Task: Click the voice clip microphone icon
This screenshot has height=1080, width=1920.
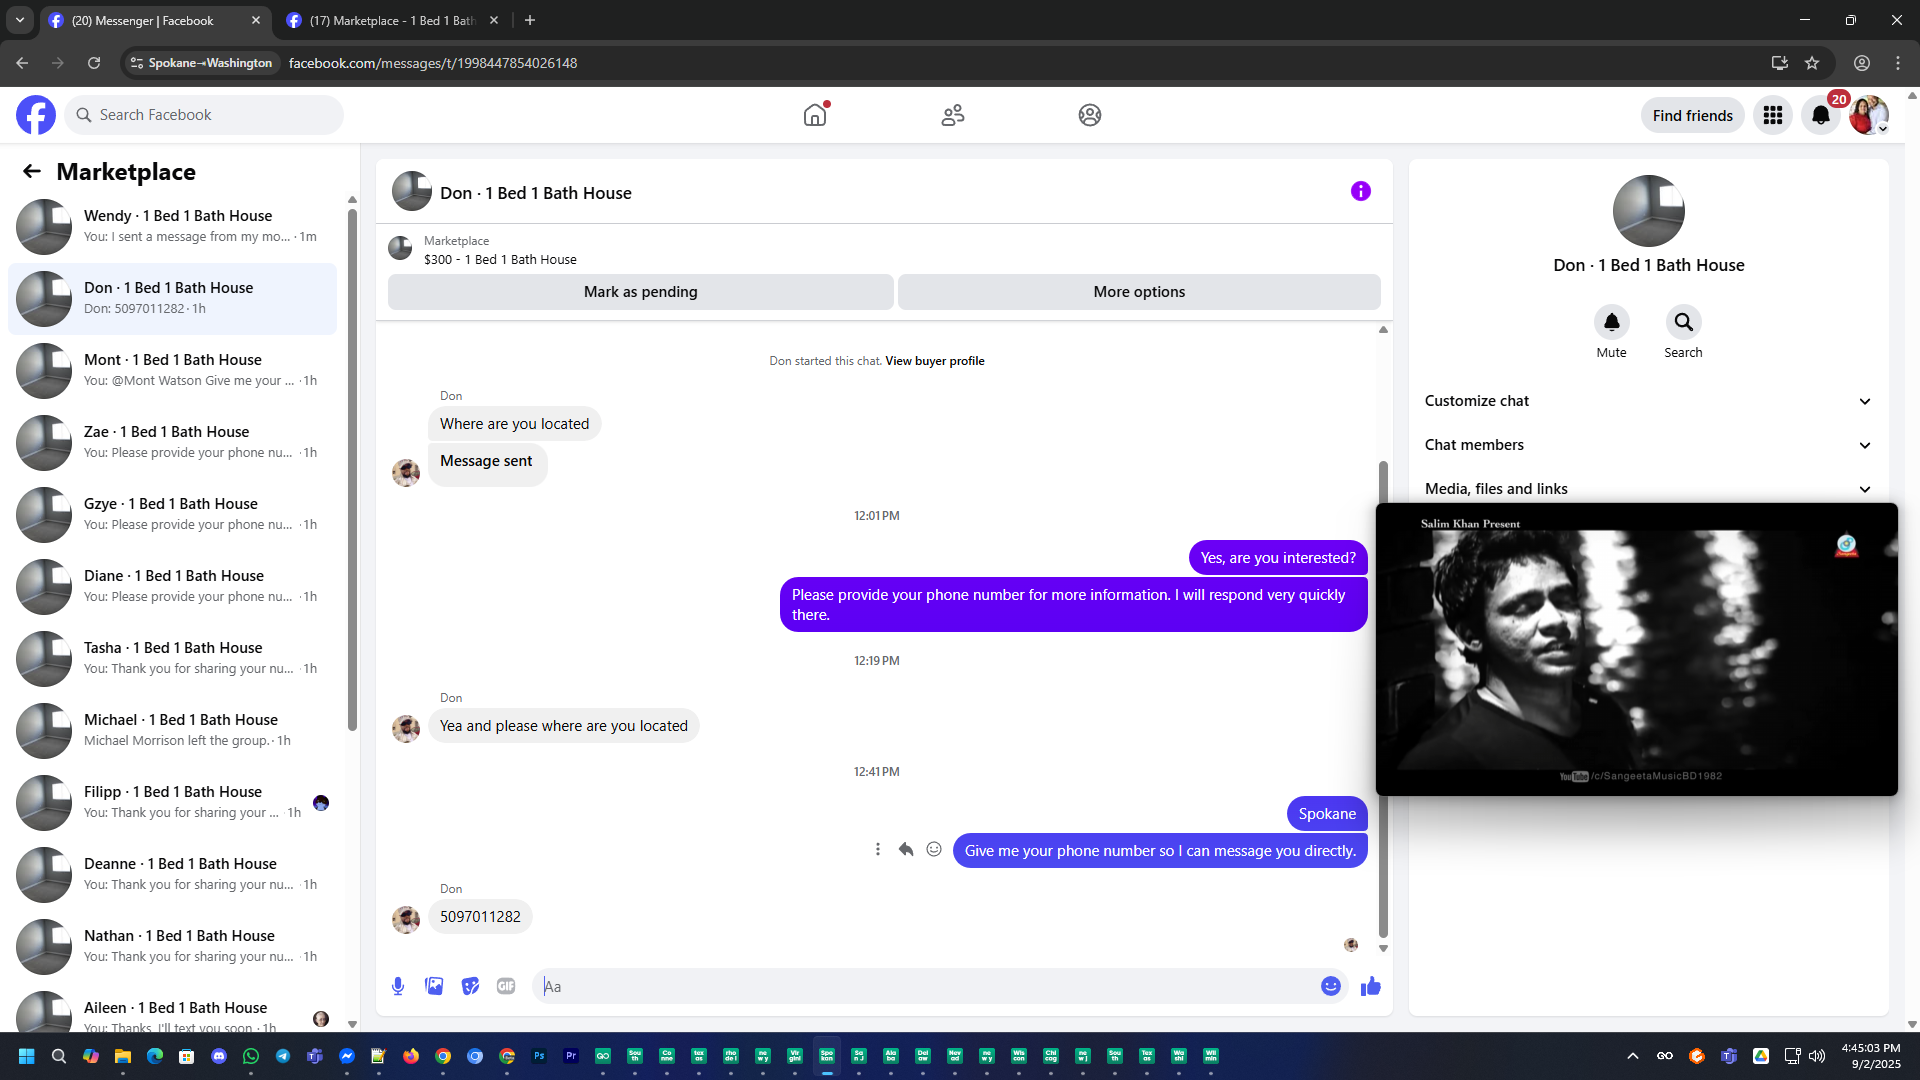Action: point(398,986)
